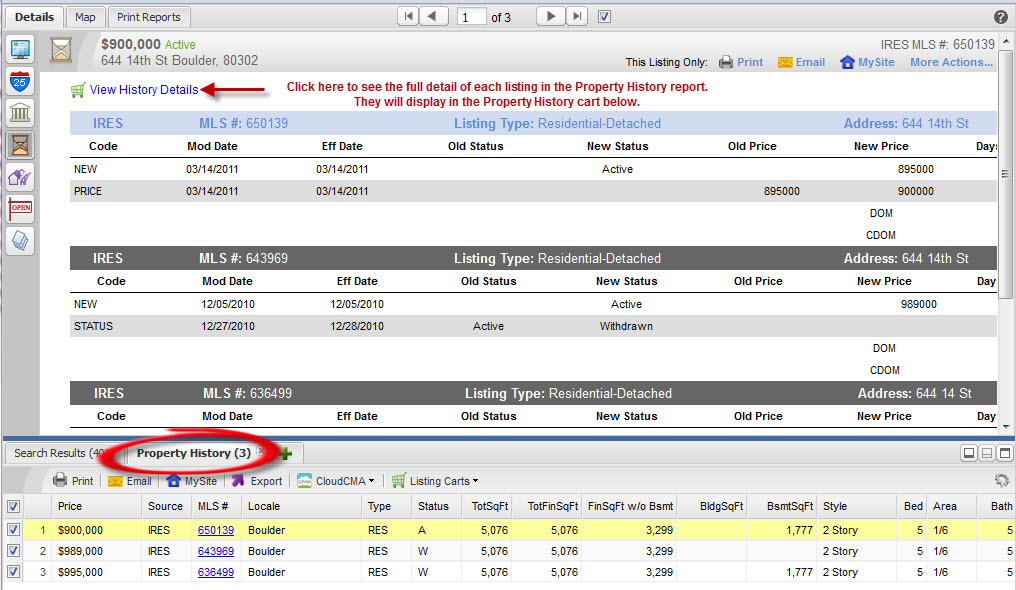Switch to the Map tab
The height and width of the screenshot is (590, 1016).
tap(86, 17)
